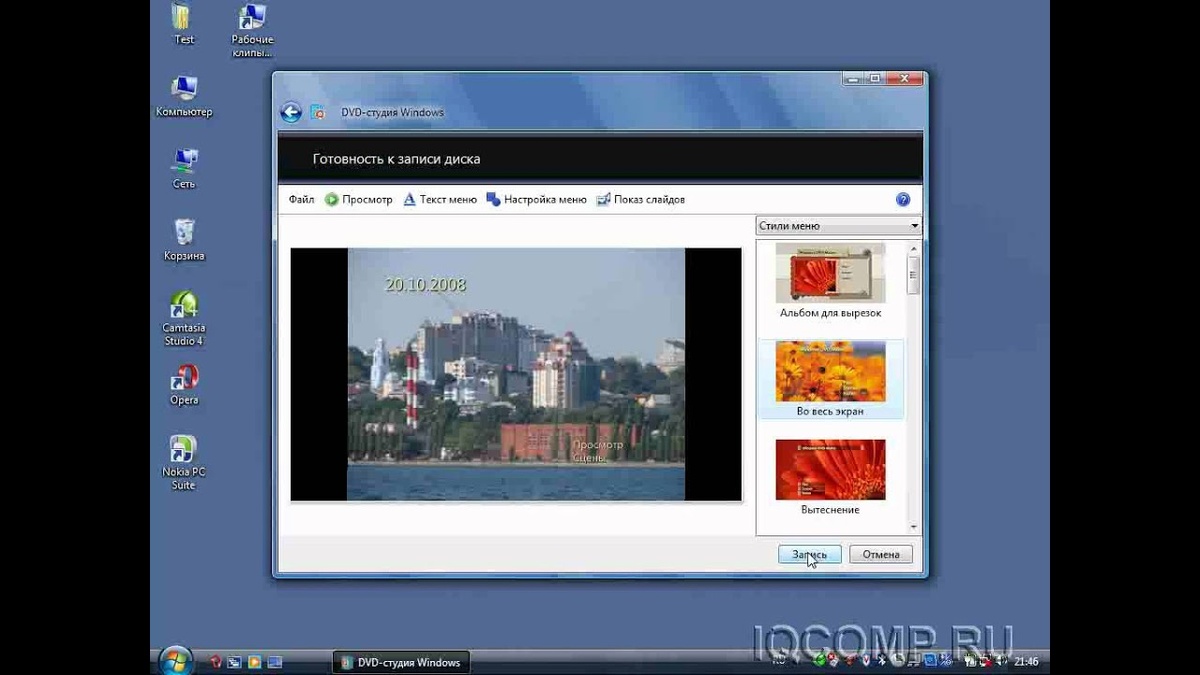Select the Рабочие клипы desktop shortcut
The height and width of the screenshot is (675, 1200).
click(x=252, y=31)
